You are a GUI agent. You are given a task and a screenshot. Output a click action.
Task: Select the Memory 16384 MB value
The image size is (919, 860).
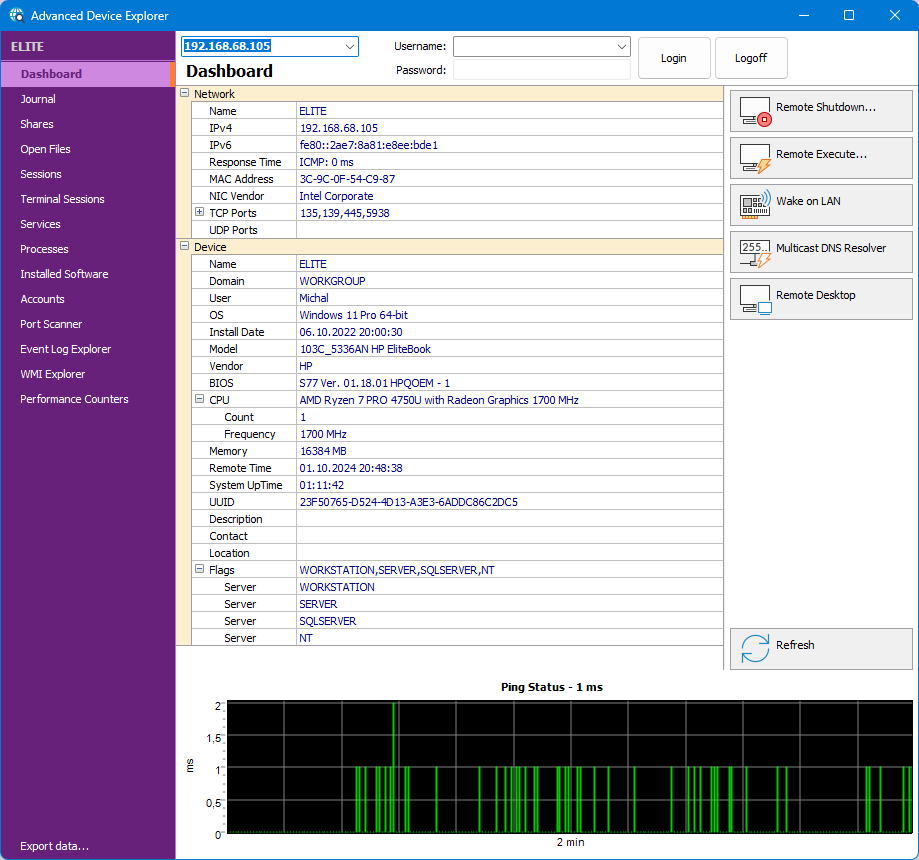pos(324,451)
